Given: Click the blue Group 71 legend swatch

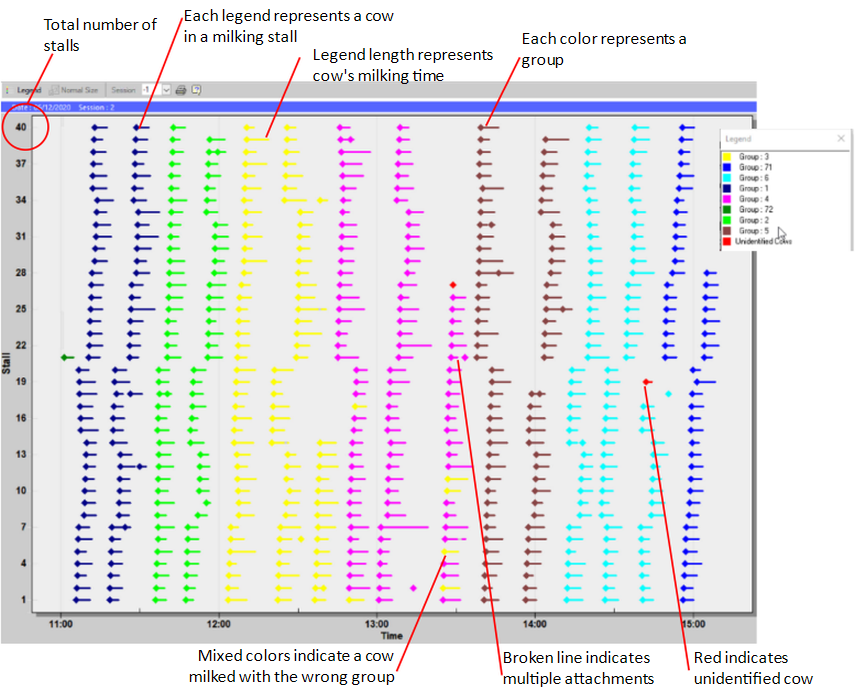Looking at the screenshot, I should [x=727, y=167].
